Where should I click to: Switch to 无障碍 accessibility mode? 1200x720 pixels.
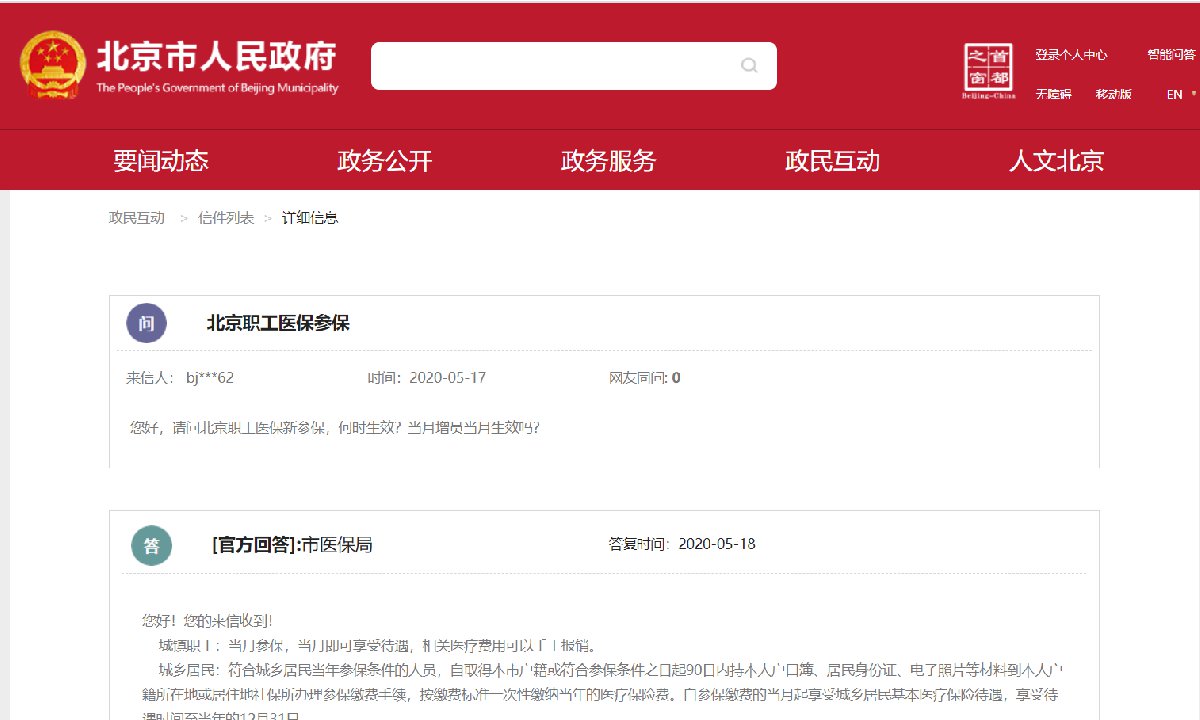pyautogui.click(x=1053, y=94)
